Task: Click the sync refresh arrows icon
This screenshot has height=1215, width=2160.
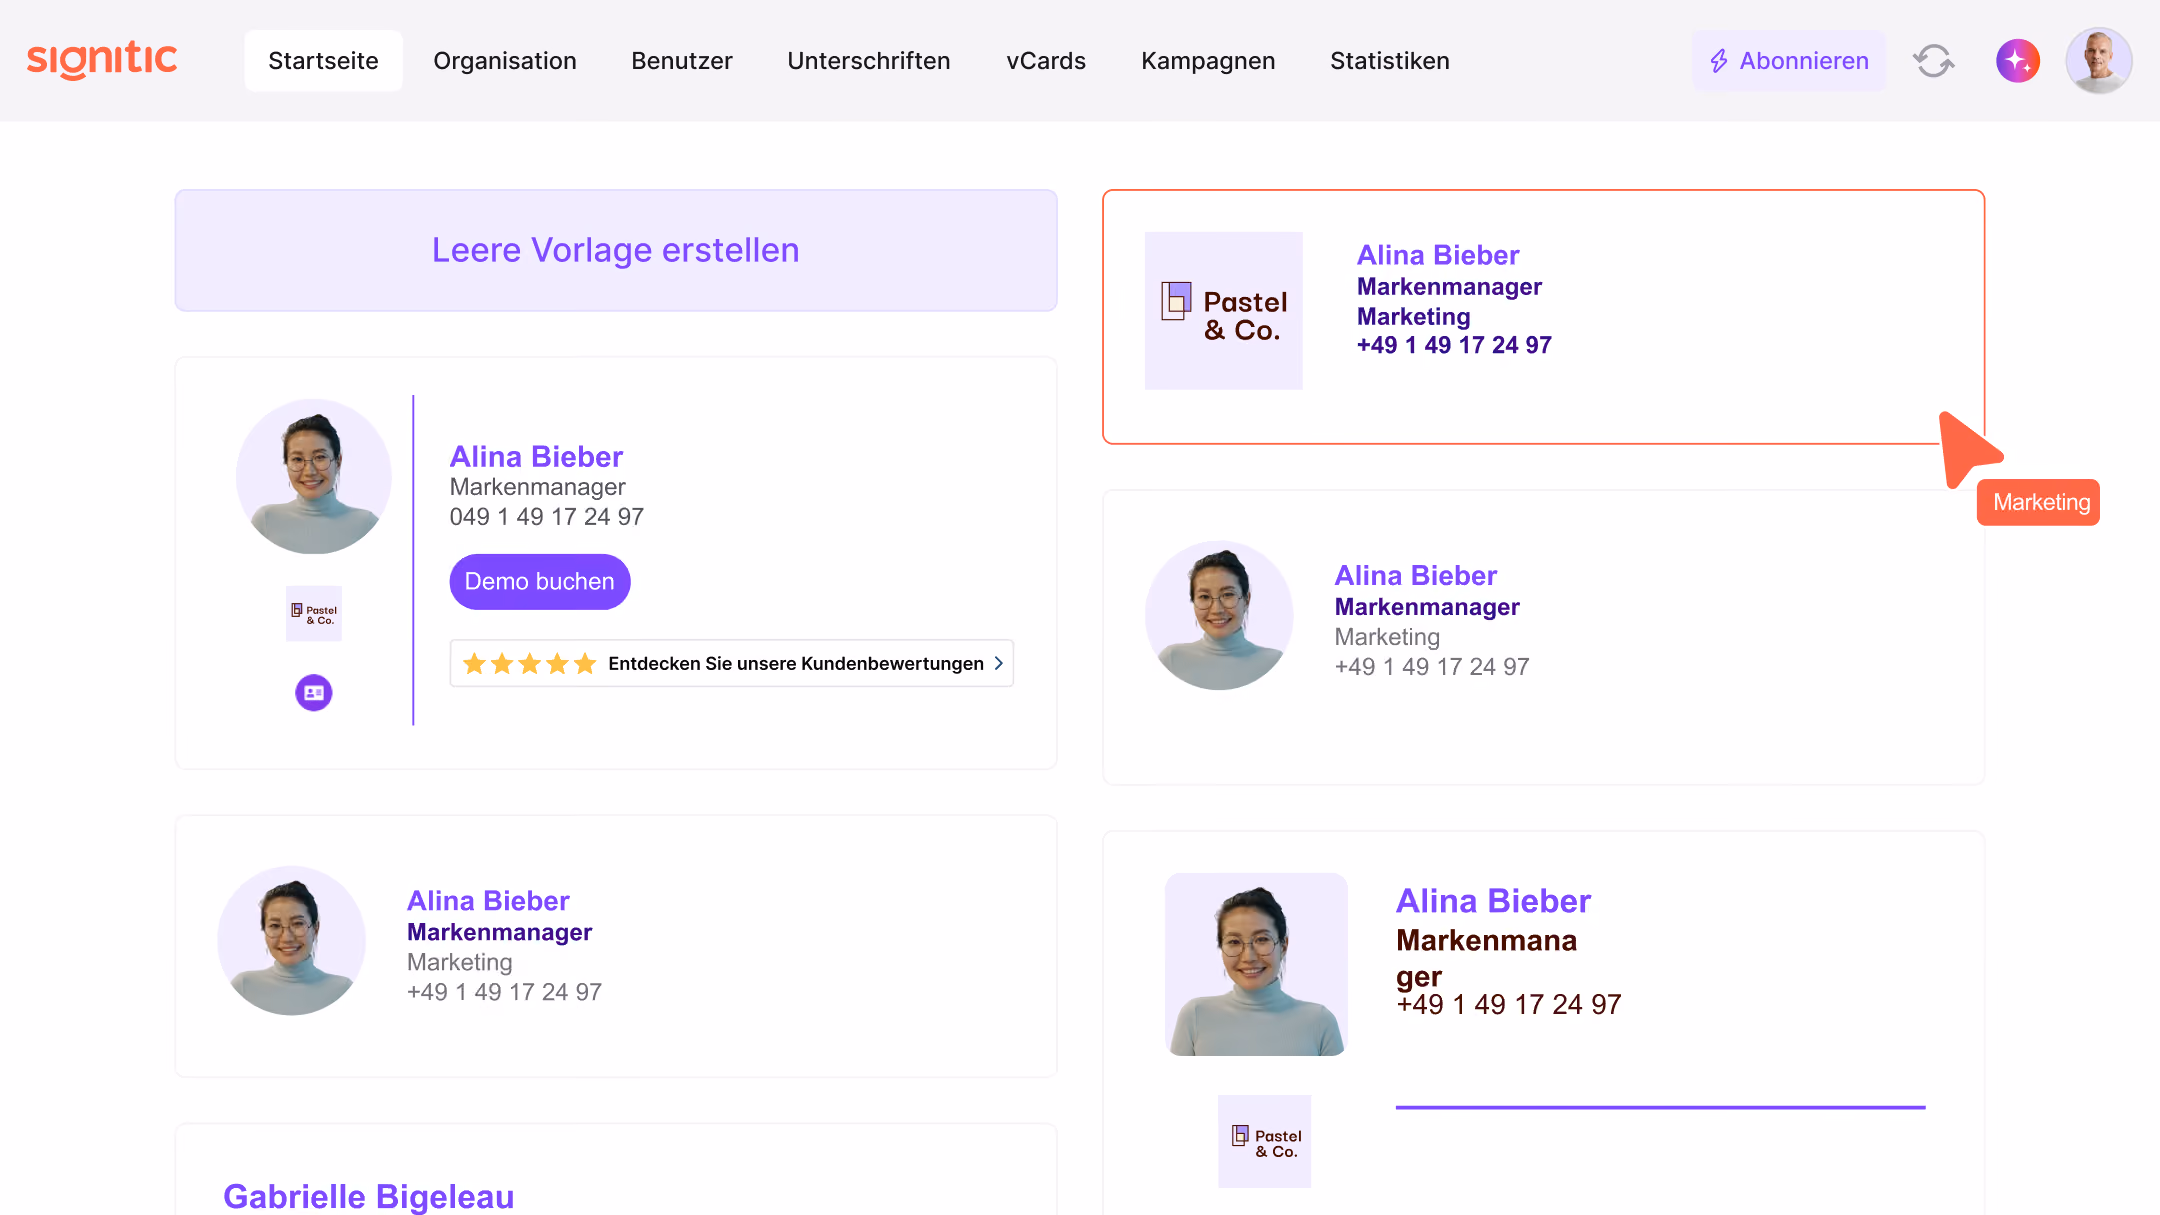Action: coord(1934,61)
